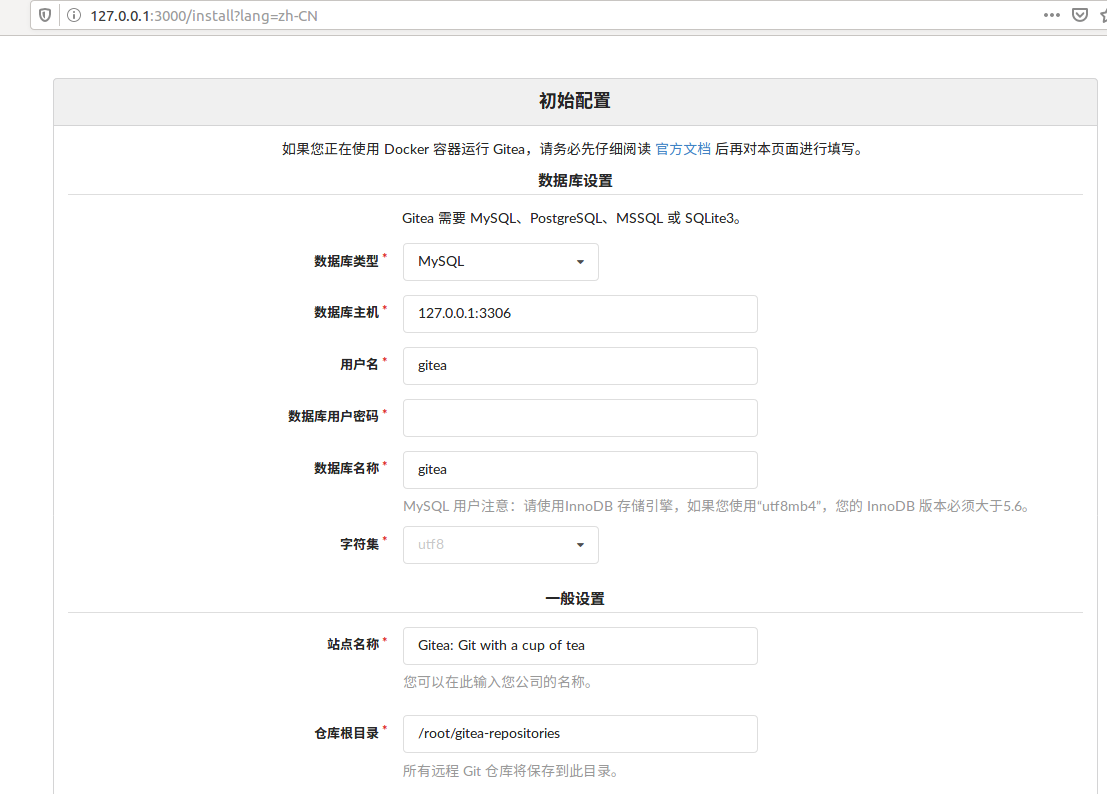Open the page actions three-dots menu
This screenshot has width=1107, height=794.
pos(1051,15)
